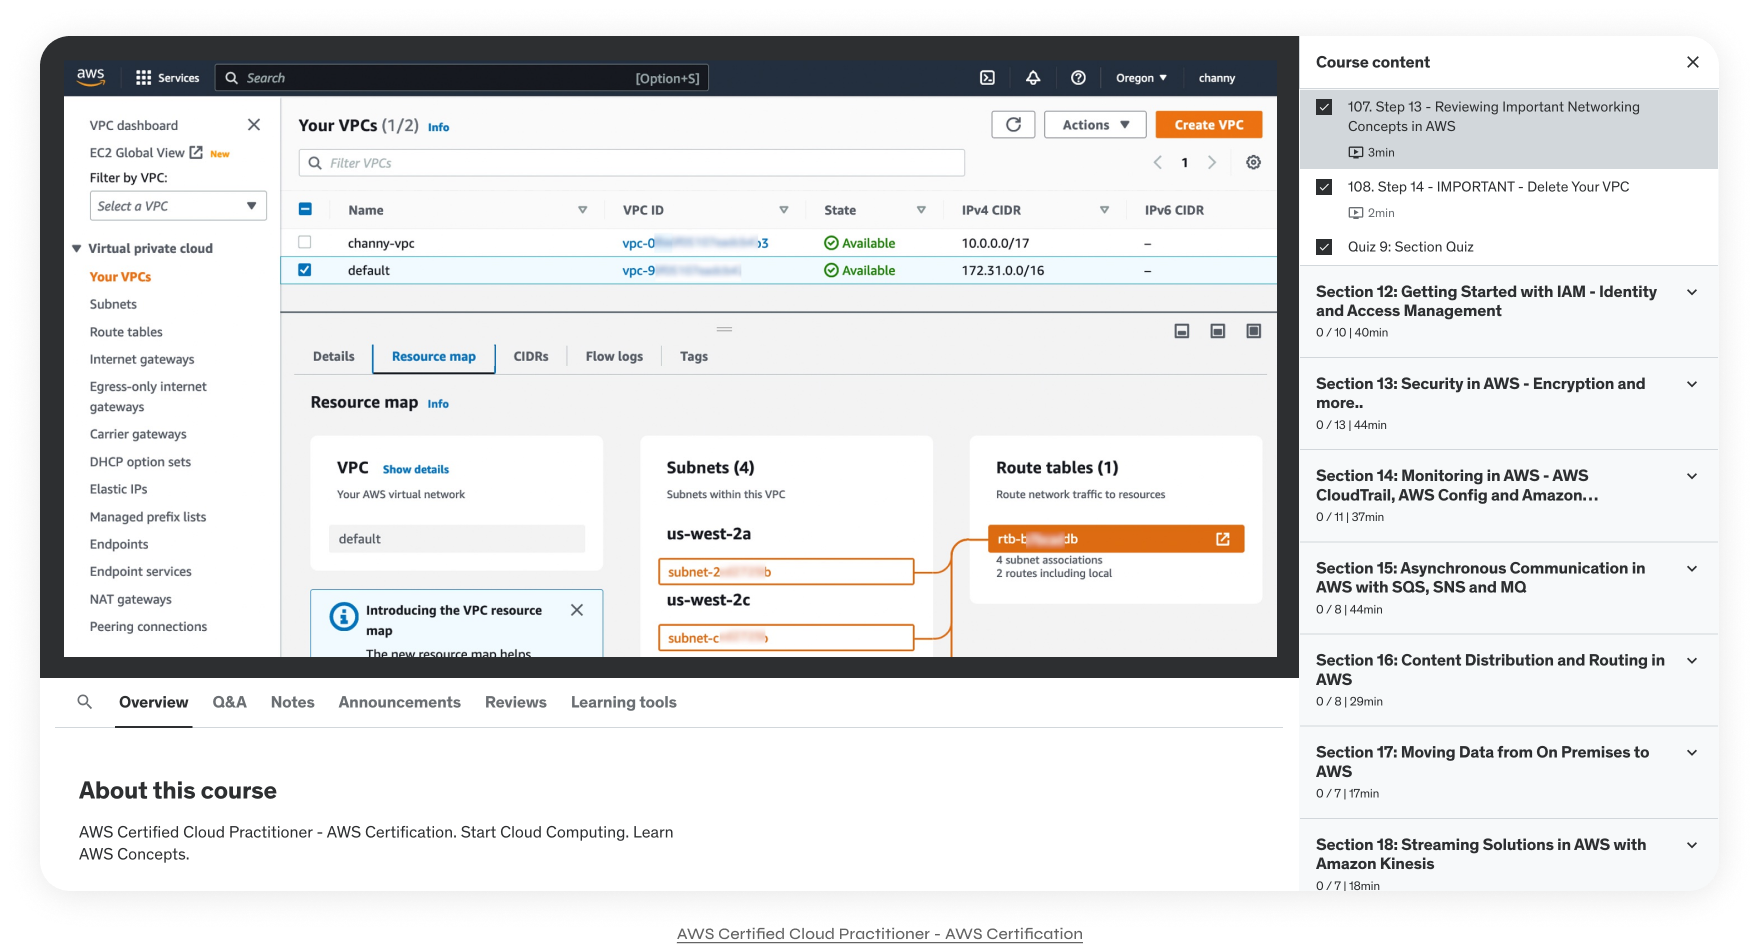
Task: Expand Section 16 Content Distribution and Routing
Action: tap(1692, 660)
